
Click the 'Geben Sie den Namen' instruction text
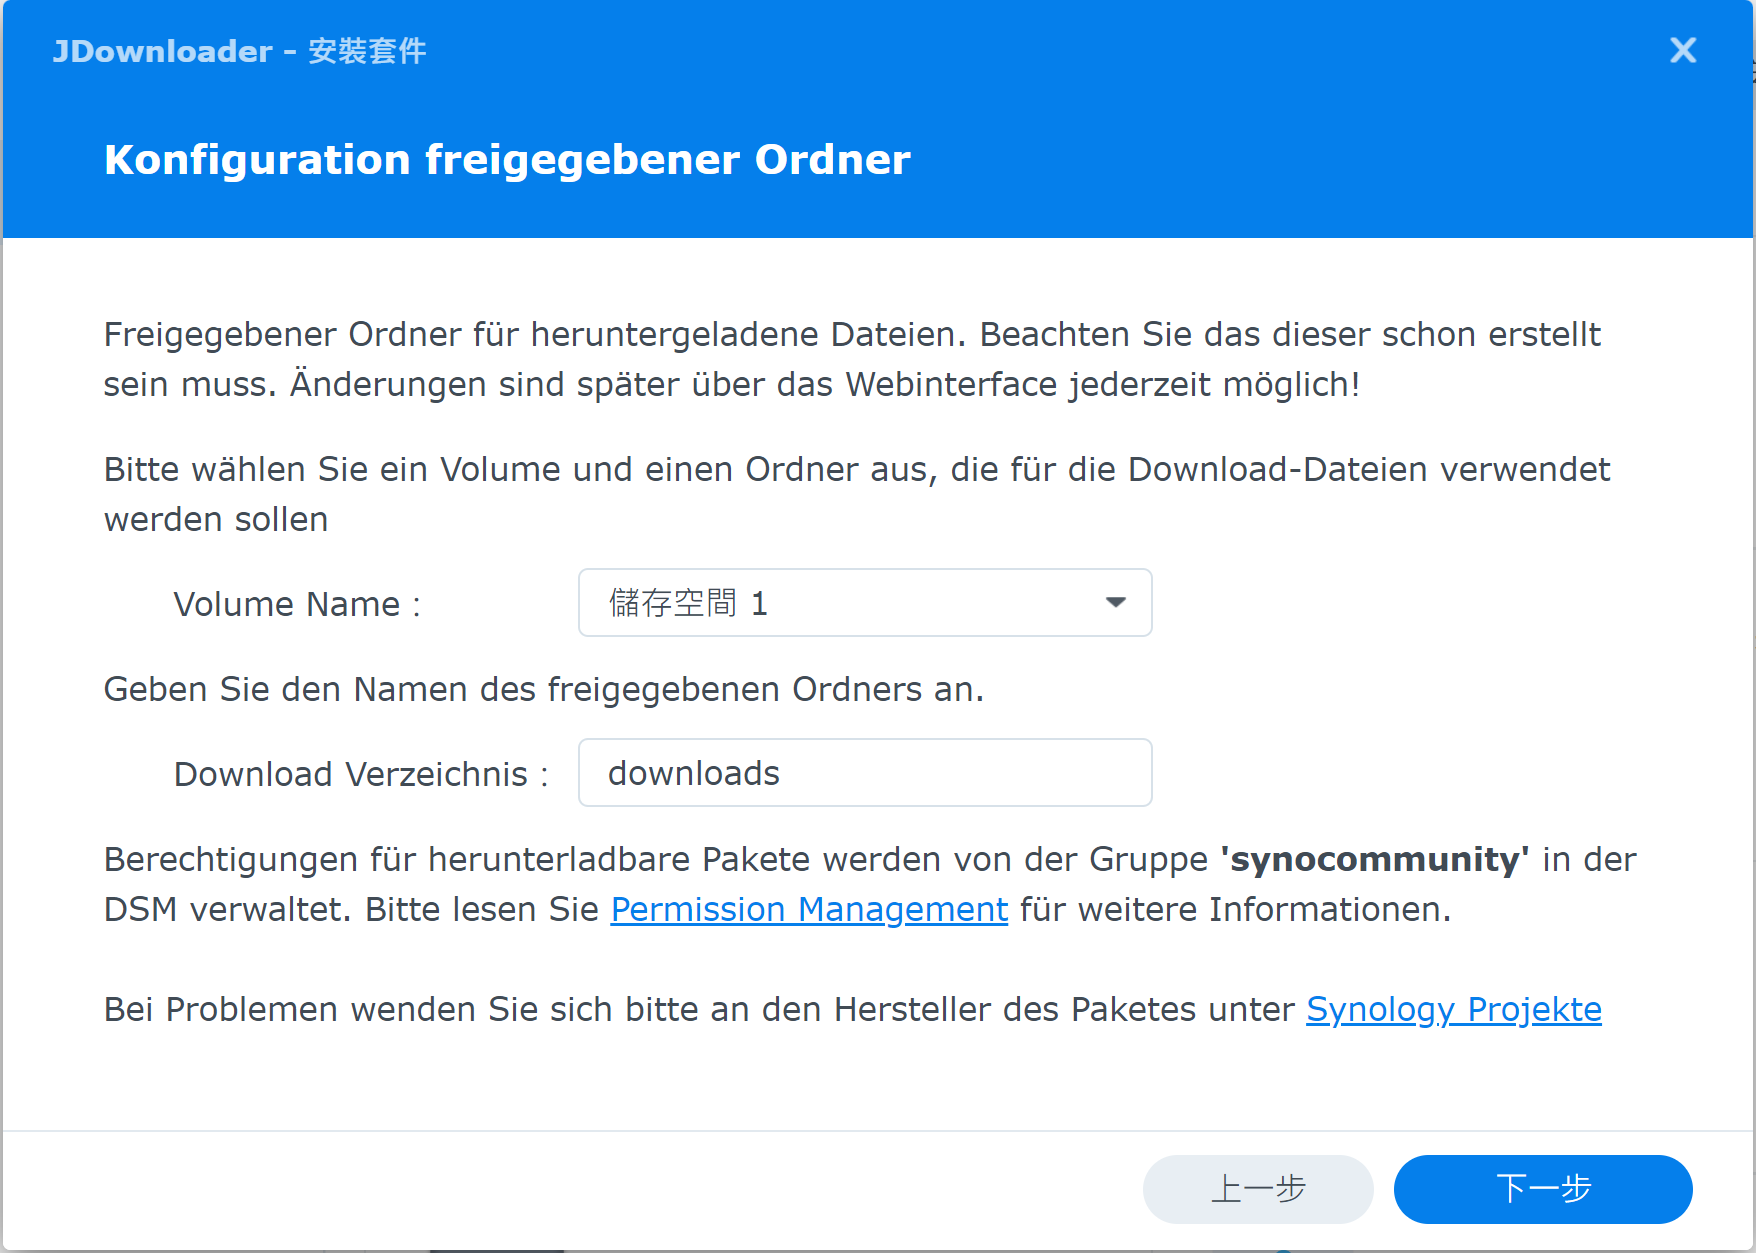coord(543,689)
